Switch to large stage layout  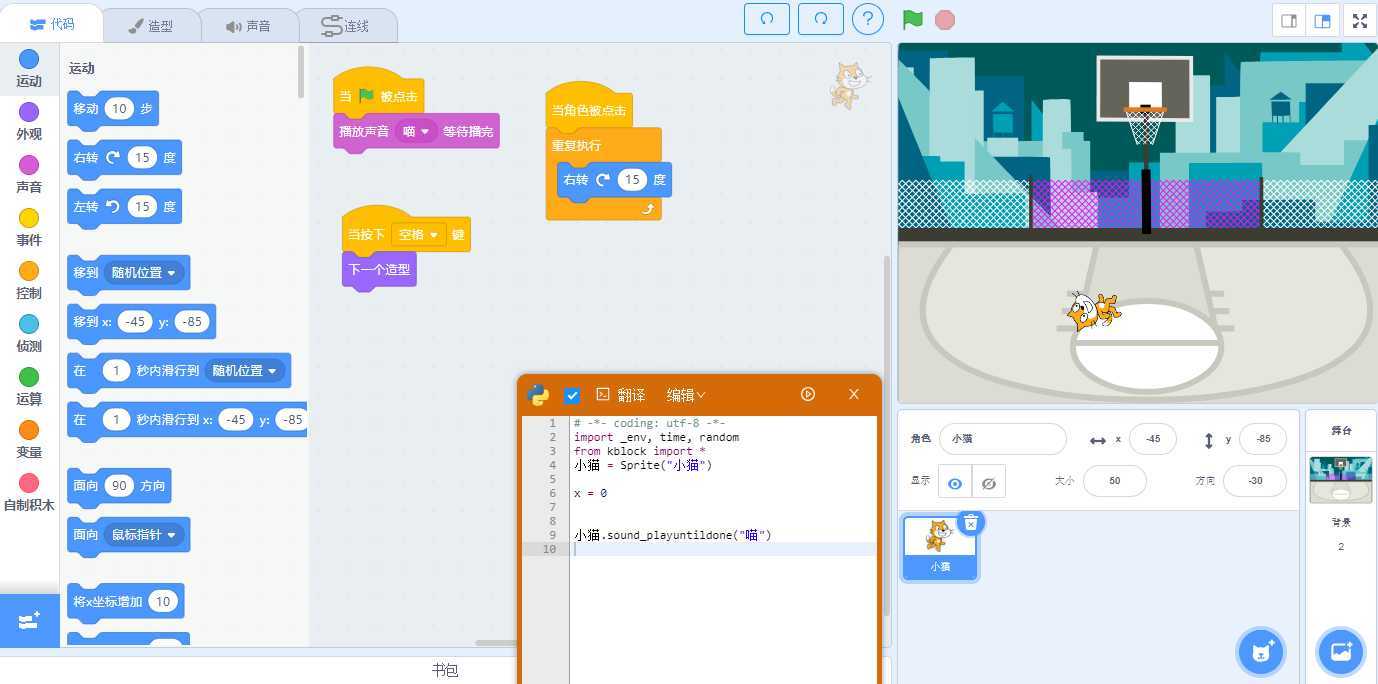[x=1322, y=21]
